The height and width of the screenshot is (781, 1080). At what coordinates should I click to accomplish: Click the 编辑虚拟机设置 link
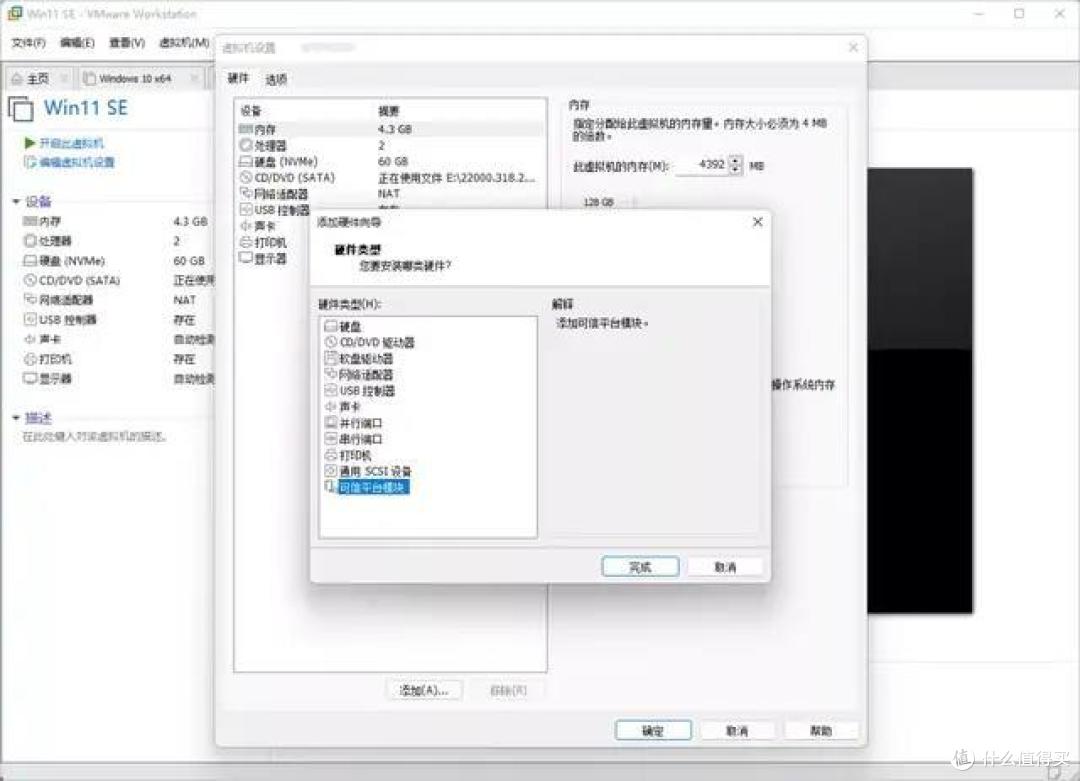(x=76, y=163)
